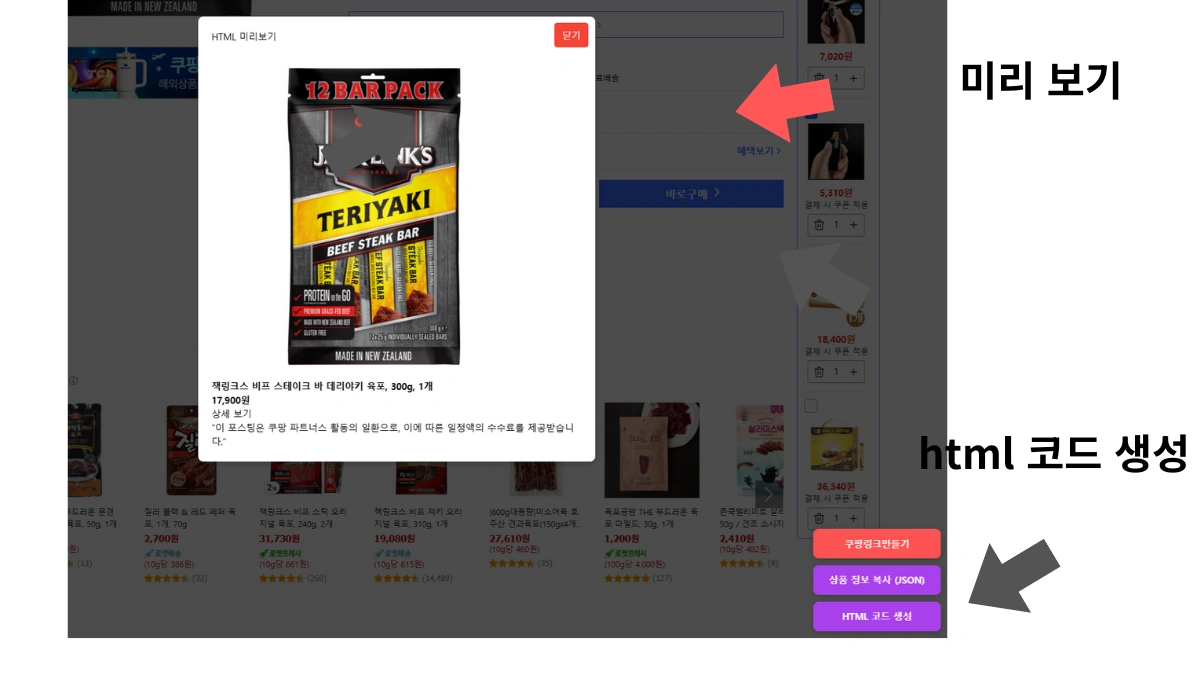Click the 상품 정보 복사 (JSON) button
This screenshot has width=1200, height=675.
tap(877, 580)
